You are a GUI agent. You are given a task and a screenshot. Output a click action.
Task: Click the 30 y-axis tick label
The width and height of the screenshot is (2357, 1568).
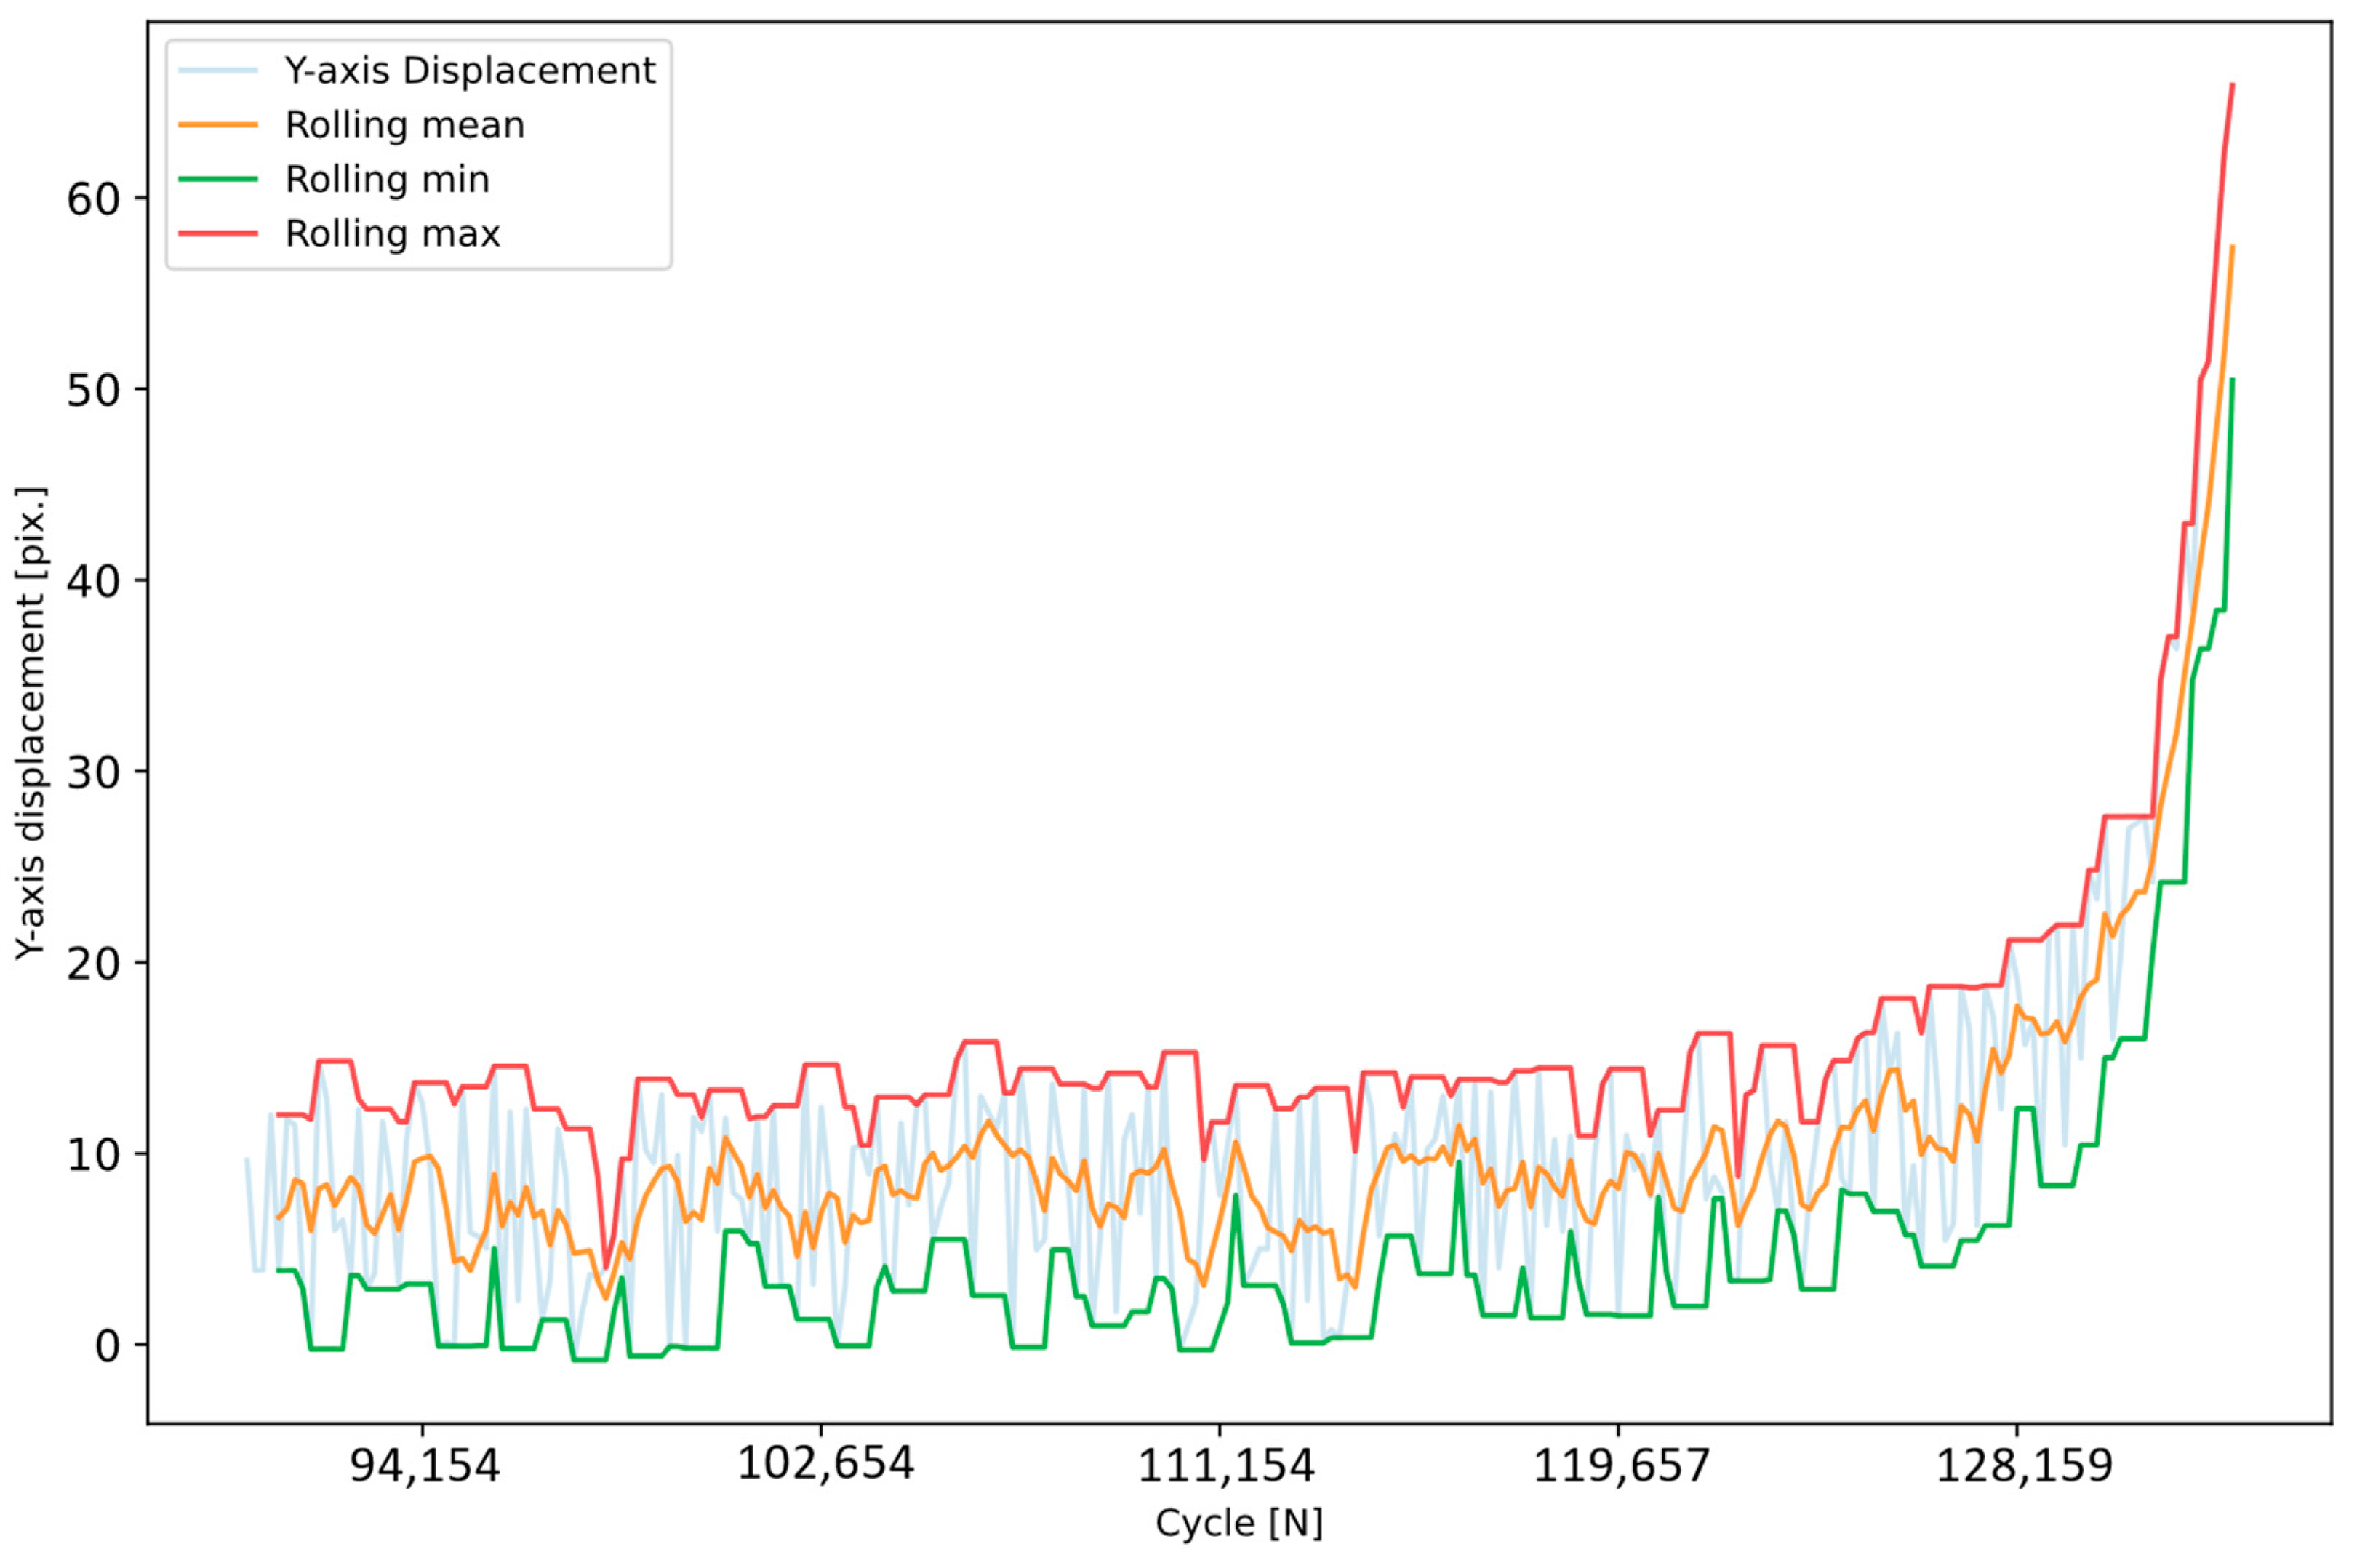point(92,773)
